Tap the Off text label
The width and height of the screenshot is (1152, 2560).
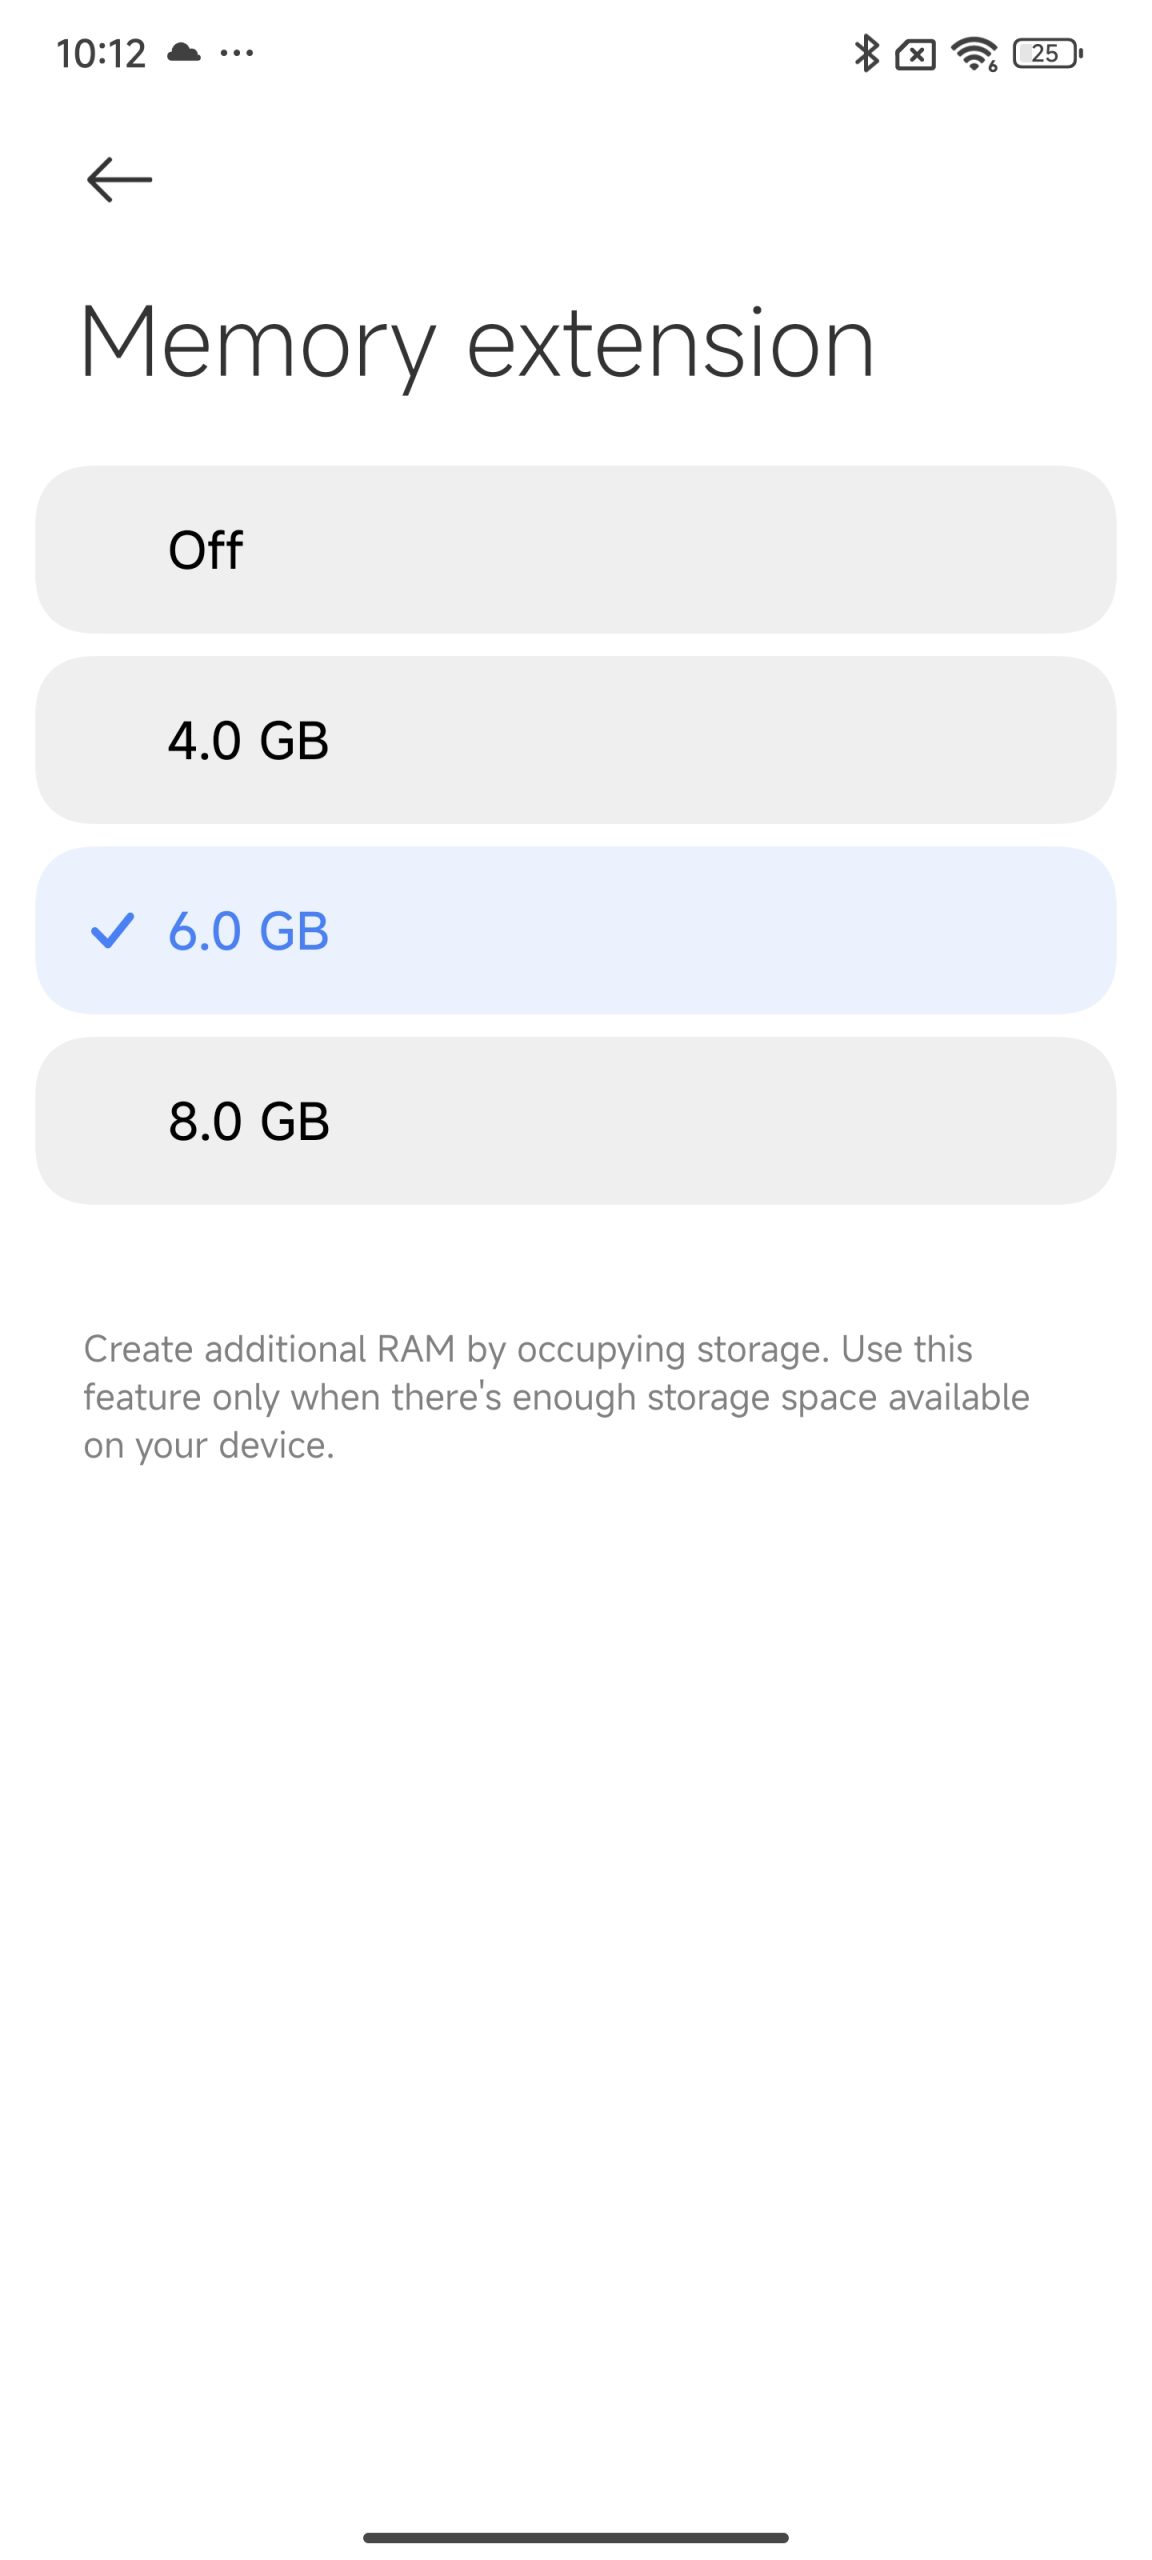coord(205,550)
